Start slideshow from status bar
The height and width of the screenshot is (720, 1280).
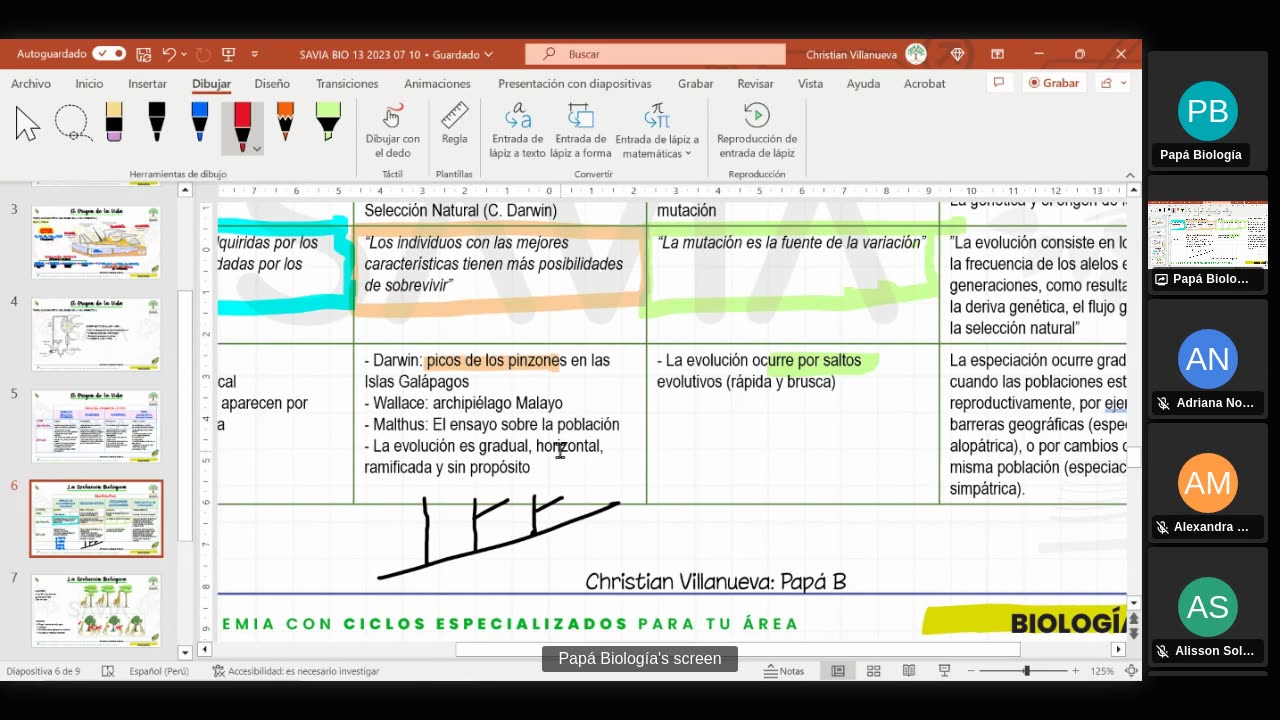[x=943, y=671]
